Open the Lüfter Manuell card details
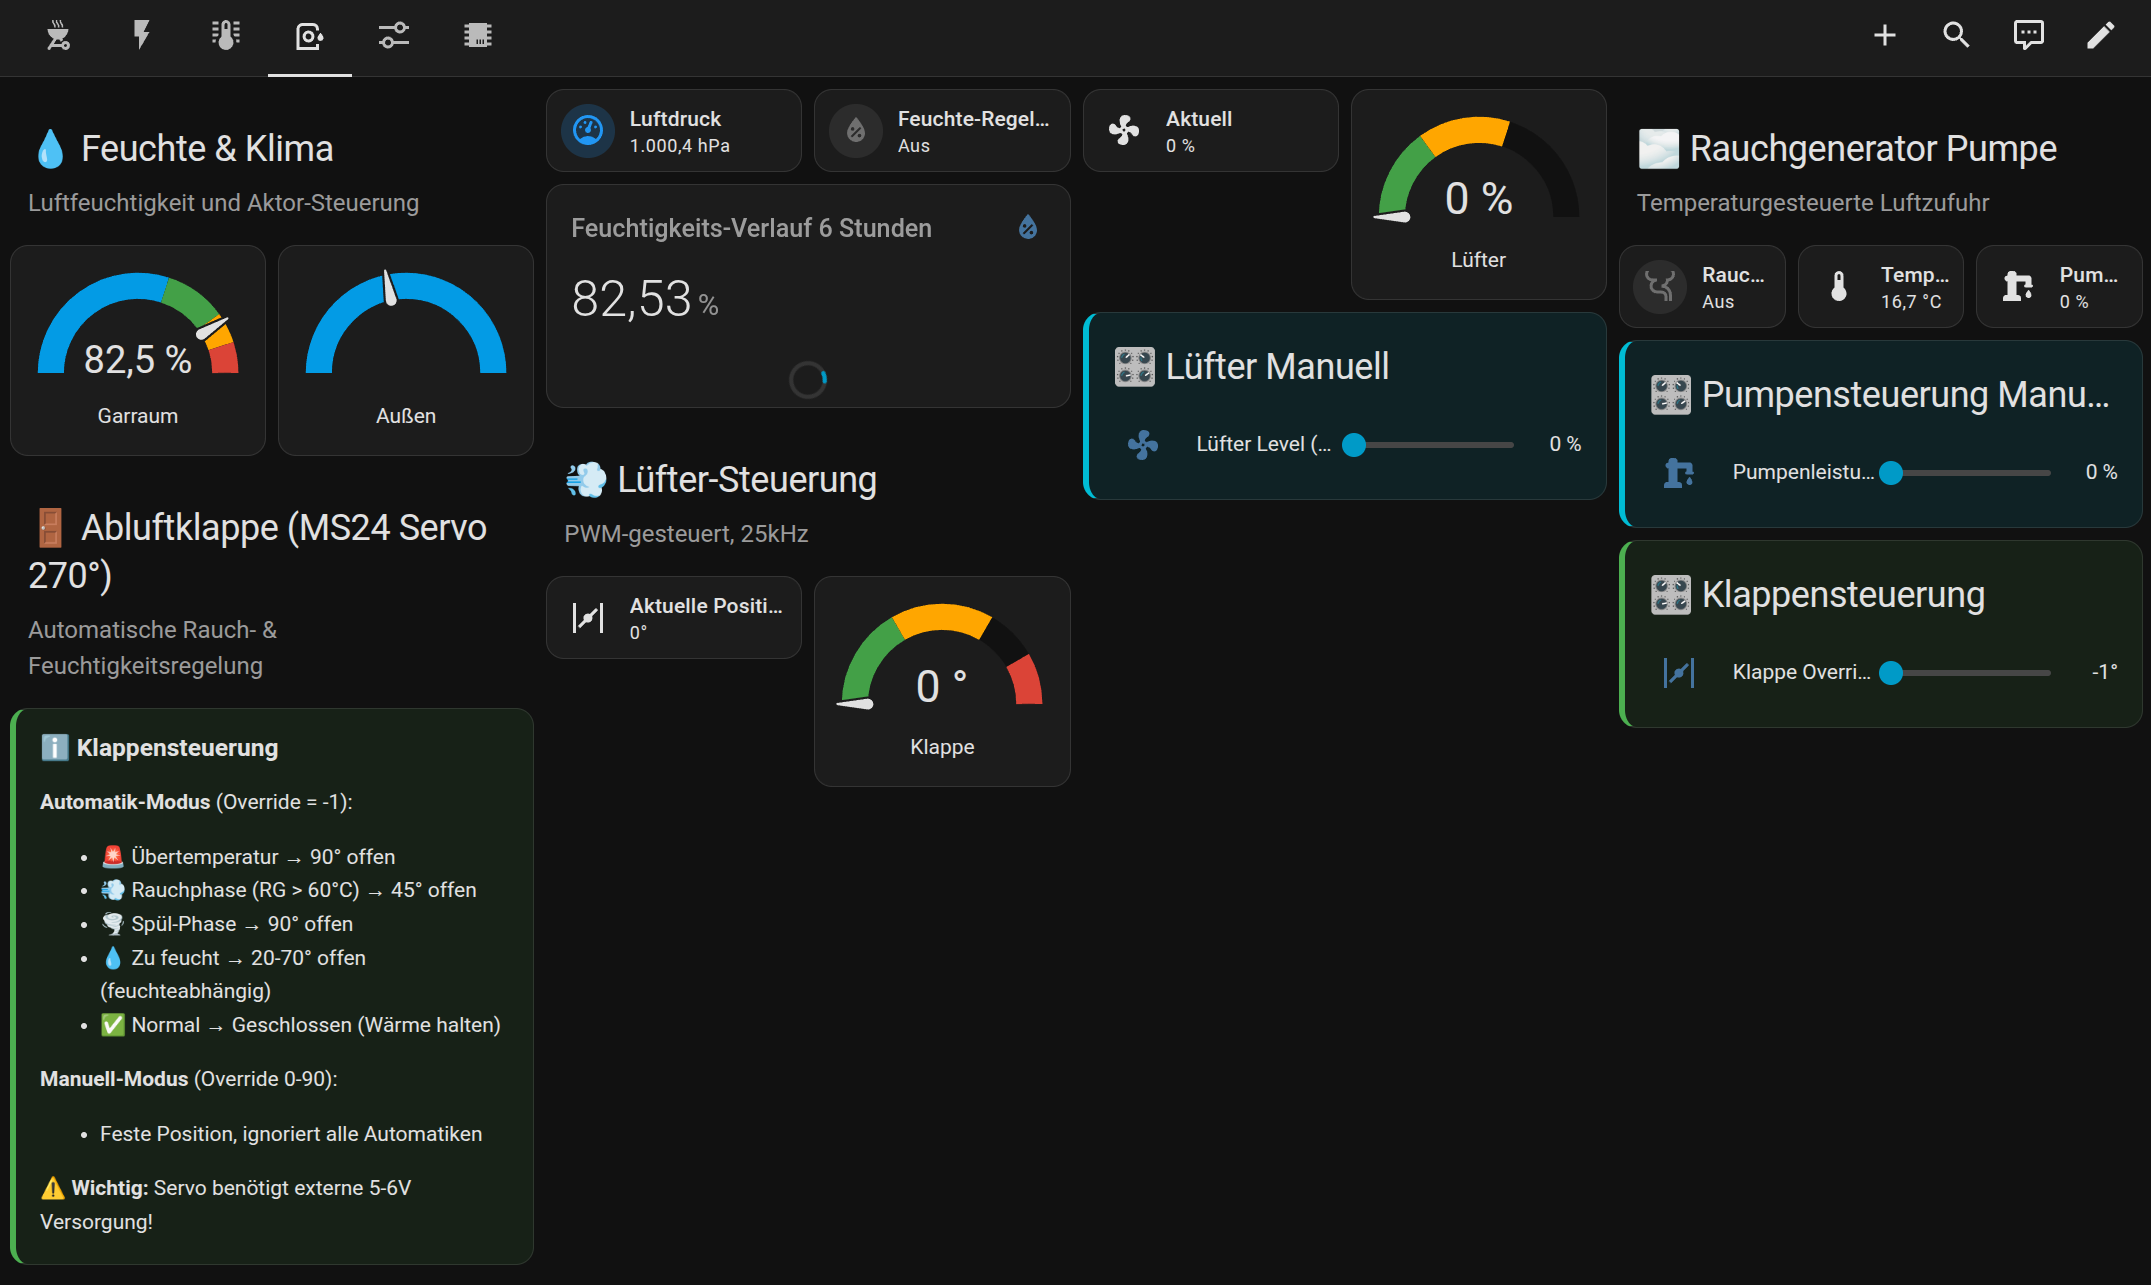This screenshot has height=1285, width=2151. coord(1278,366)
